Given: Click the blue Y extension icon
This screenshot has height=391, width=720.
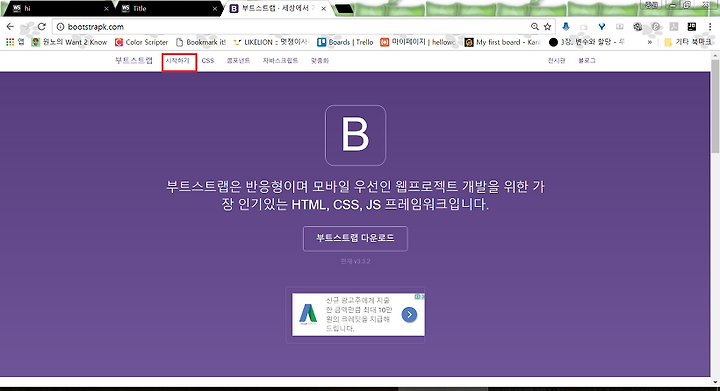Looking at the screenshot, I should [x=602, y=27].
